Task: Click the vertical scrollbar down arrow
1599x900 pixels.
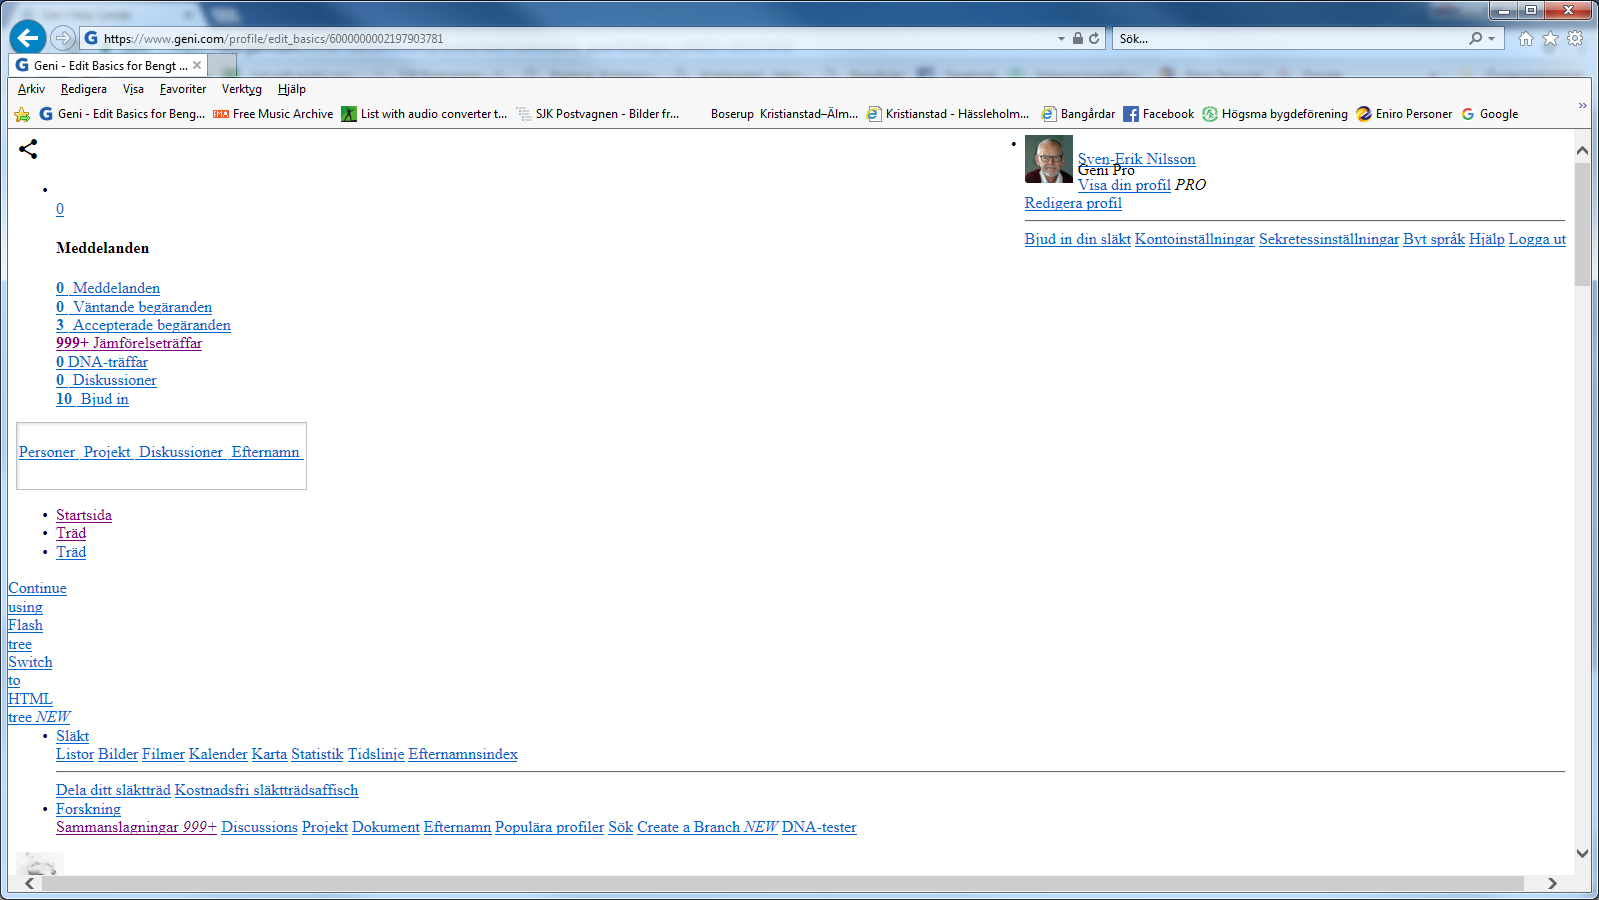Action: pyautogui.click(x=1582, y=853)
